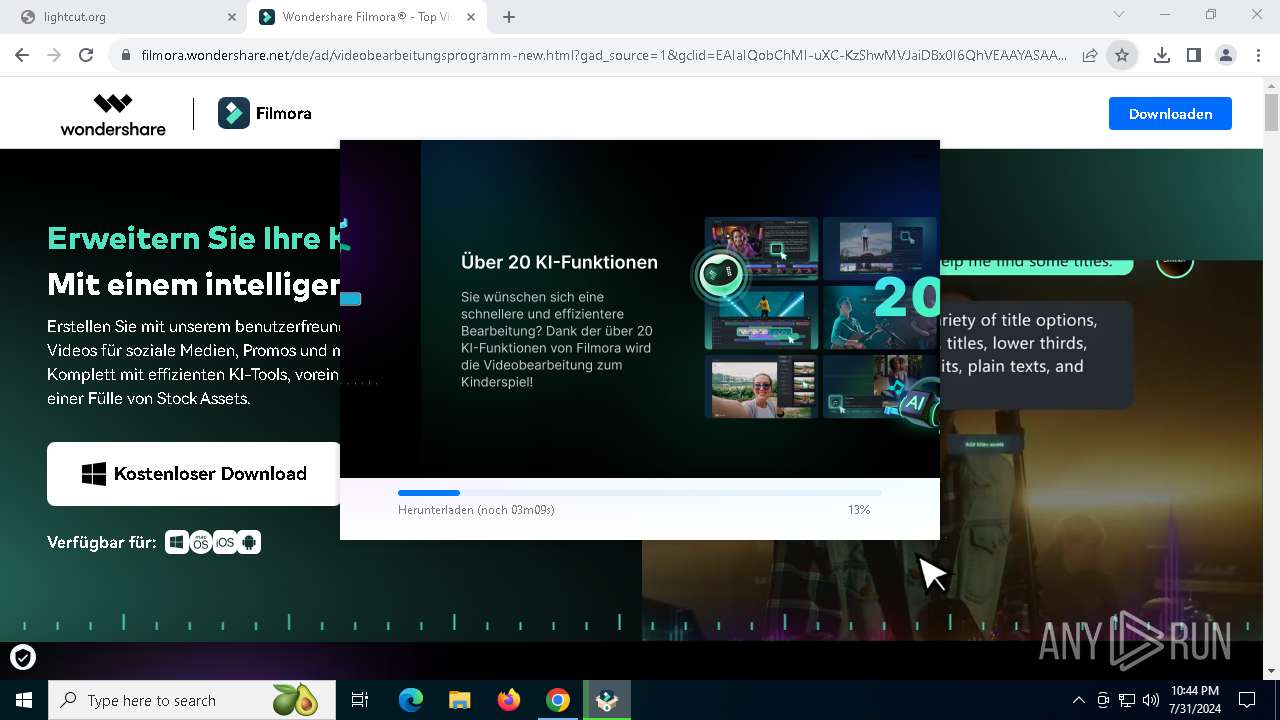Open Filmora installer taskbar icon
This screenshot has width=1280, height=720.
pyautogui.click(x=607, y=700)
